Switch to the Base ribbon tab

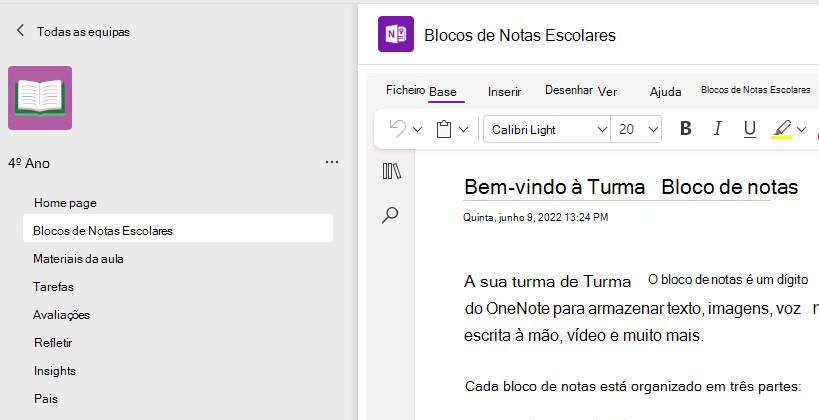(443, 92)
